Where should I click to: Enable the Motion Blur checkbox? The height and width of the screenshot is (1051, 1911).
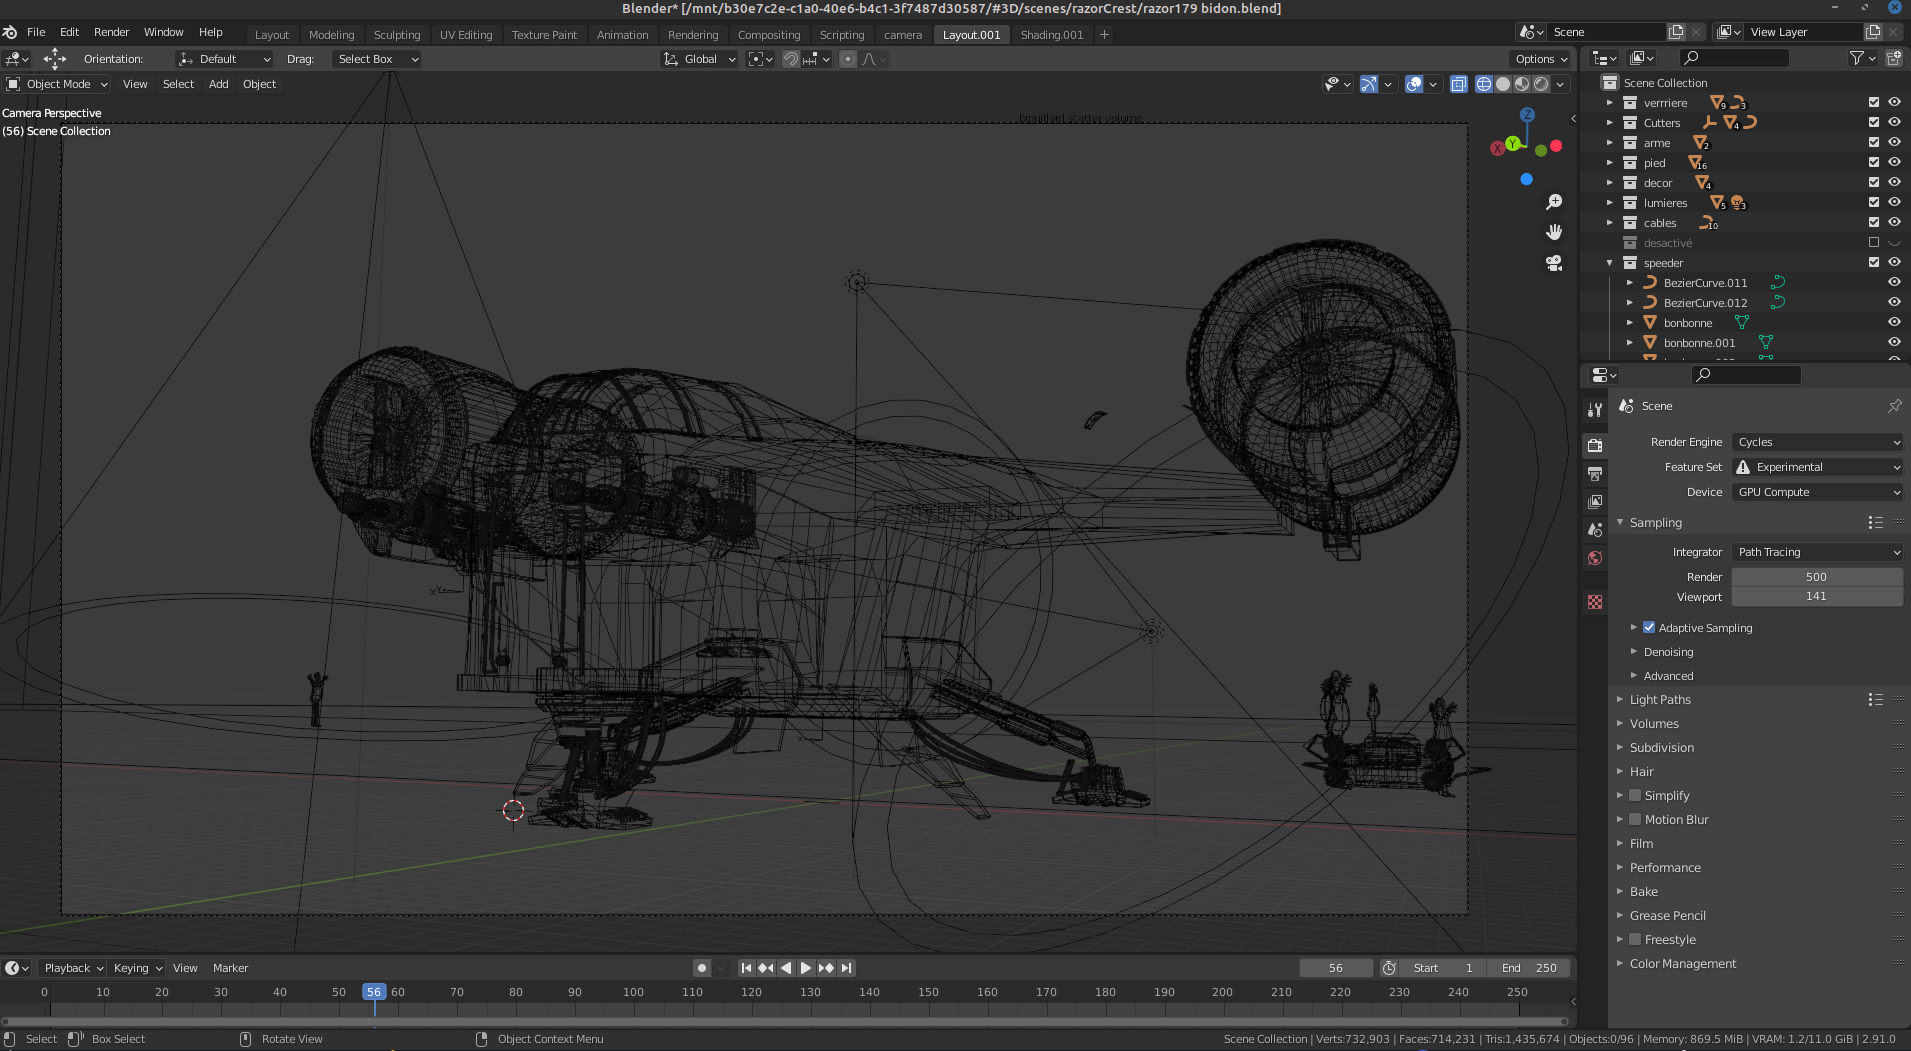pos(1636,819)
